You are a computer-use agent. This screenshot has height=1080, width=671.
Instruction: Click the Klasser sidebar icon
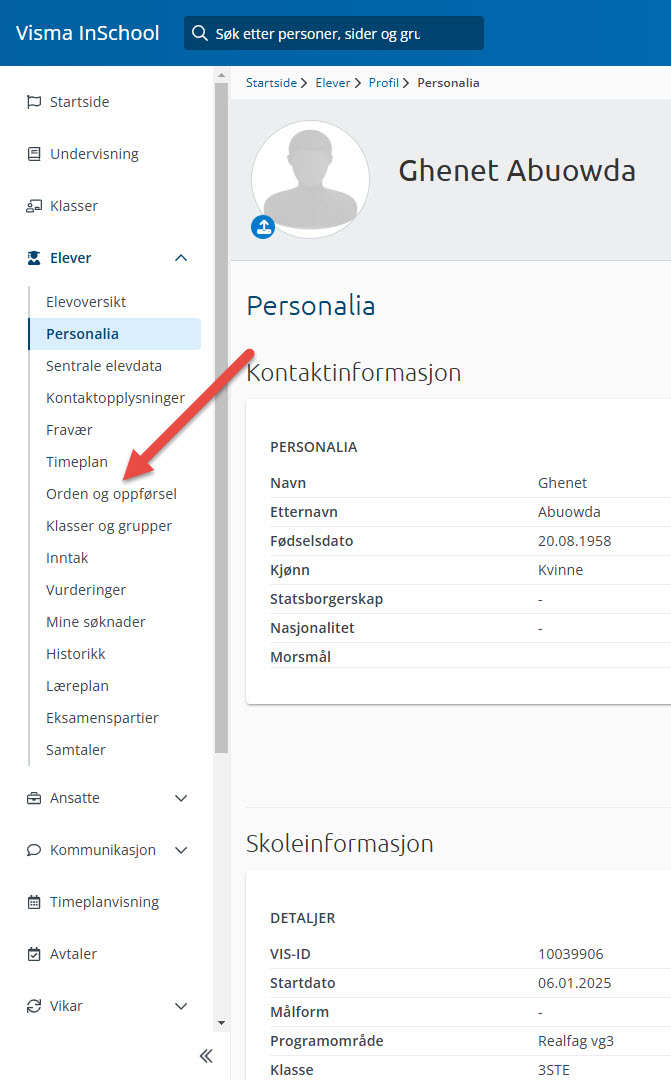pyautogui.click(x=34, y=206)
